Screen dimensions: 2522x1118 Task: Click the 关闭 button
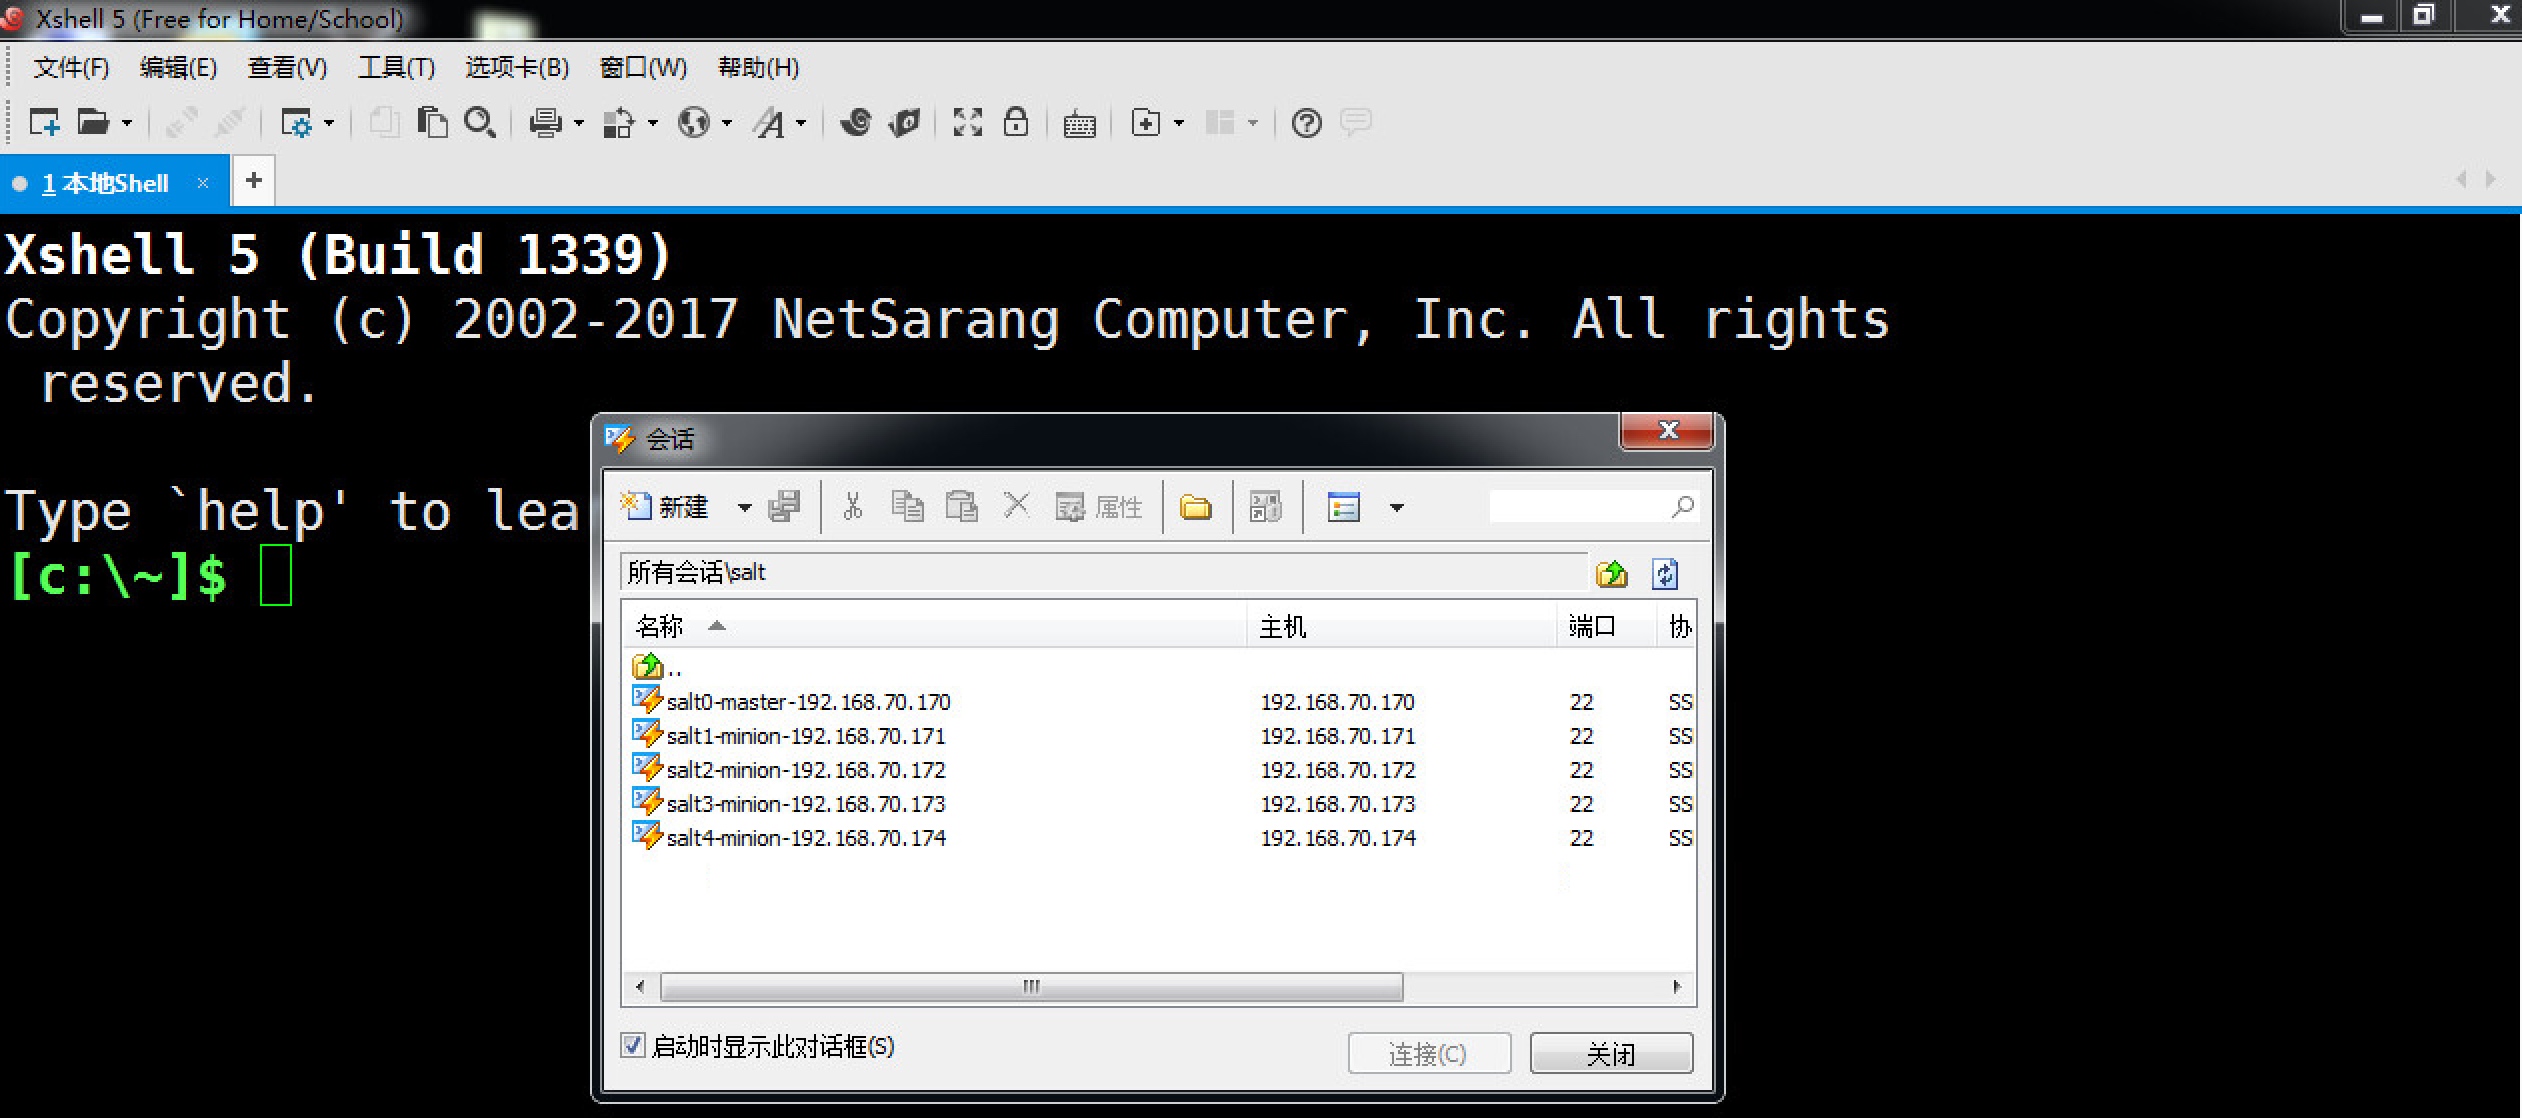tap(1611, 1053)
